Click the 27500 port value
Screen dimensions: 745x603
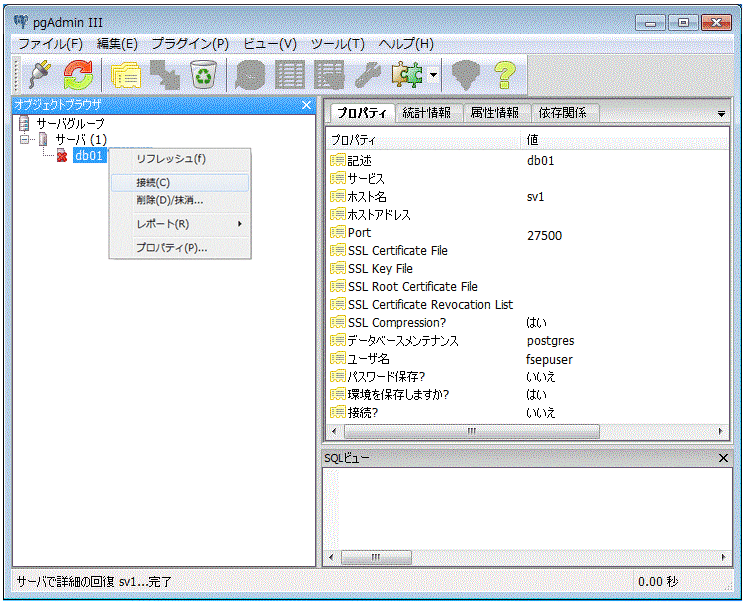click(x=544, y=236)
